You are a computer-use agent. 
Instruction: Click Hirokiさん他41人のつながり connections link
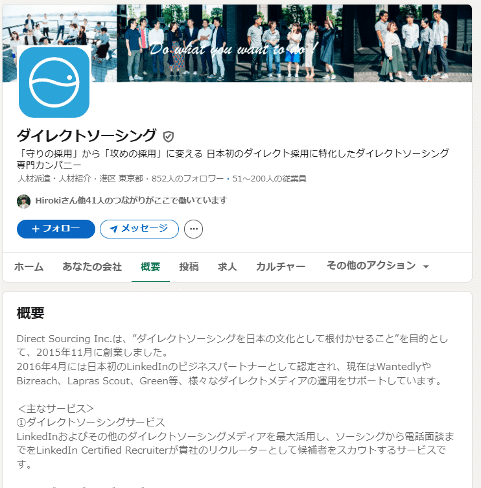[x=131, y=201]
